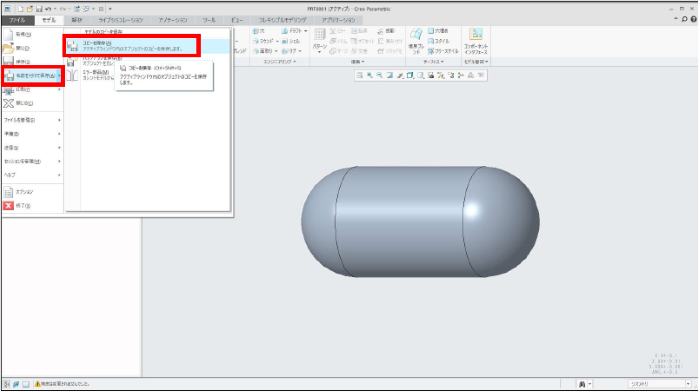Image resolution: width=700 pixels, height=392 pixels.
Task: Select the Round (ラウンド) tool
Action: 263,41
